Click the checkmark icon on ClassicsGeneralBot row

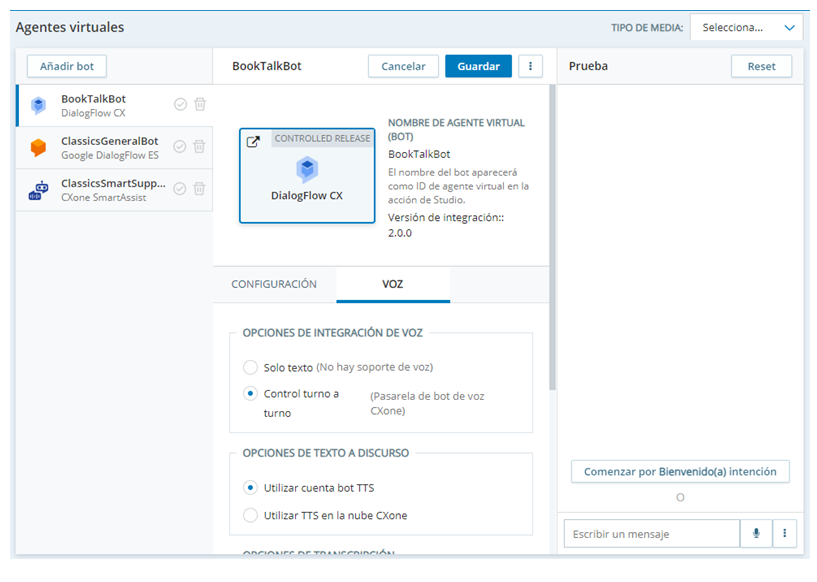[x=180, y=146]
